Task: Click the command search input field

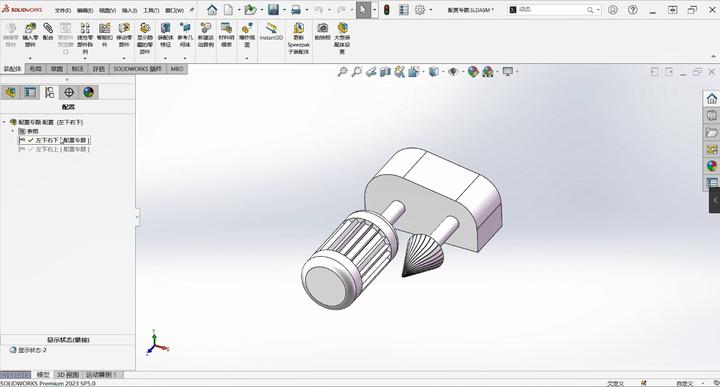Action: point(551,10)
